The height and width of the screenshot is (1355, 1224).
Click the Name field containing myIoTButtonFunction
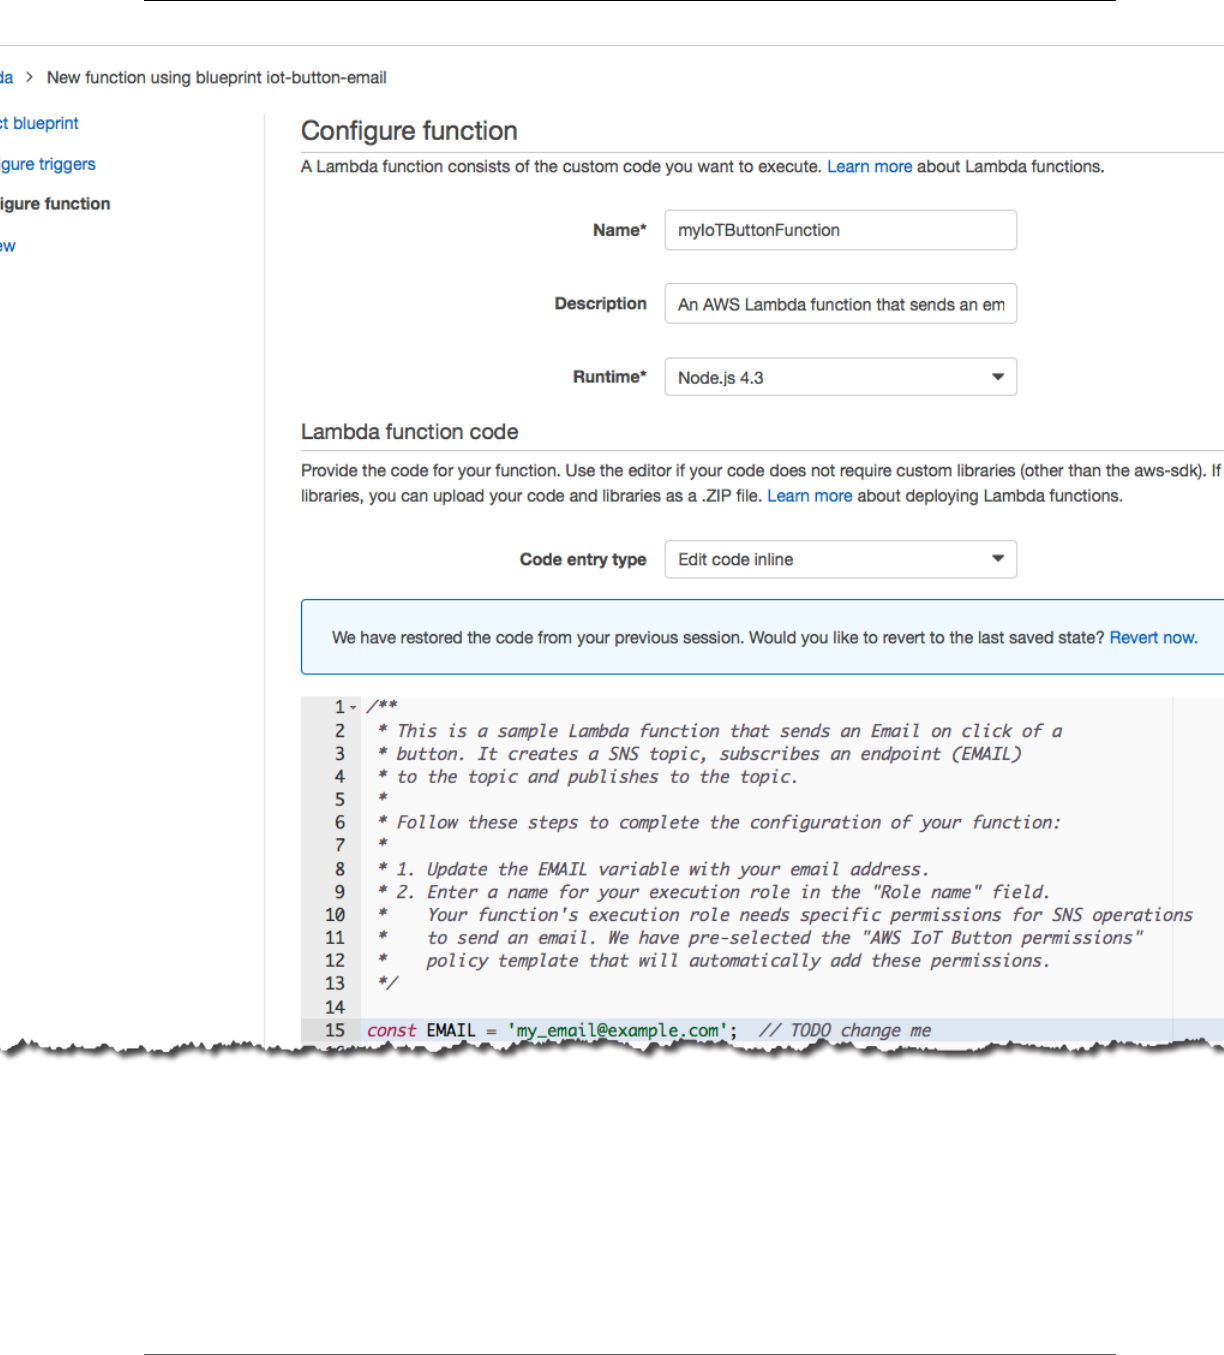pos(840,230)
